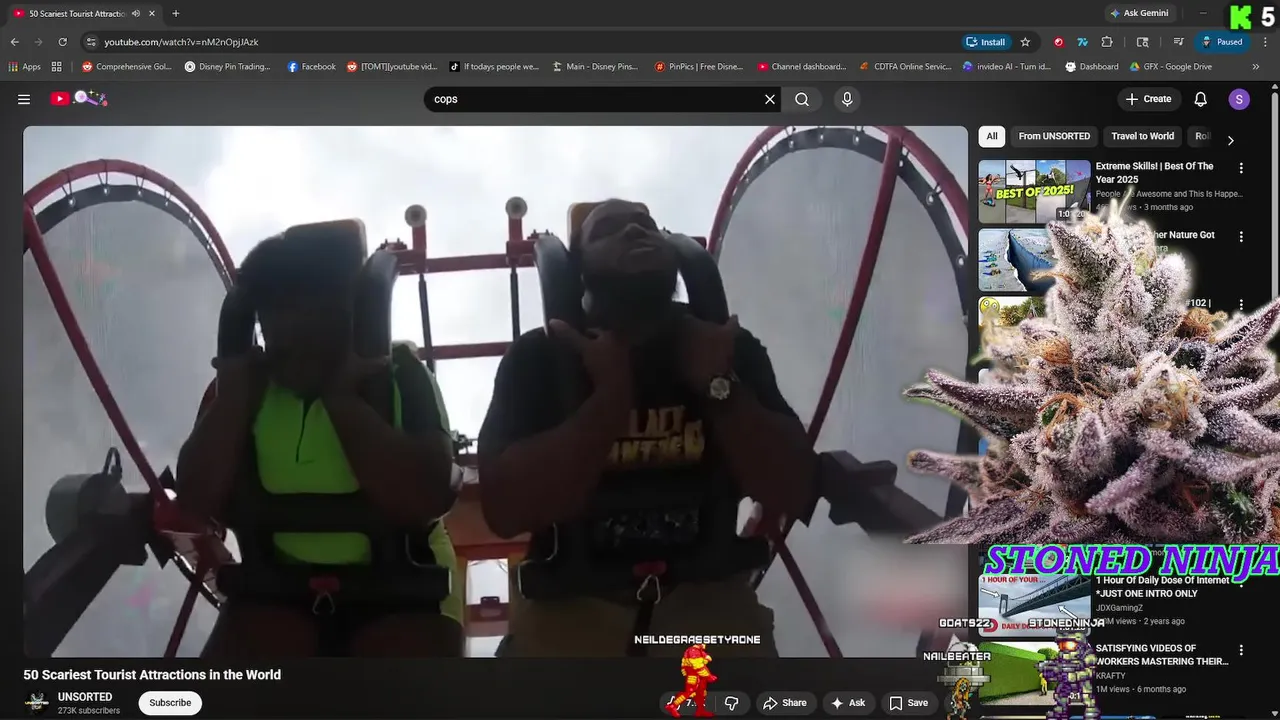Open options for '1 Hour Of Daily Dose Of Internet'

[1241, 582]
